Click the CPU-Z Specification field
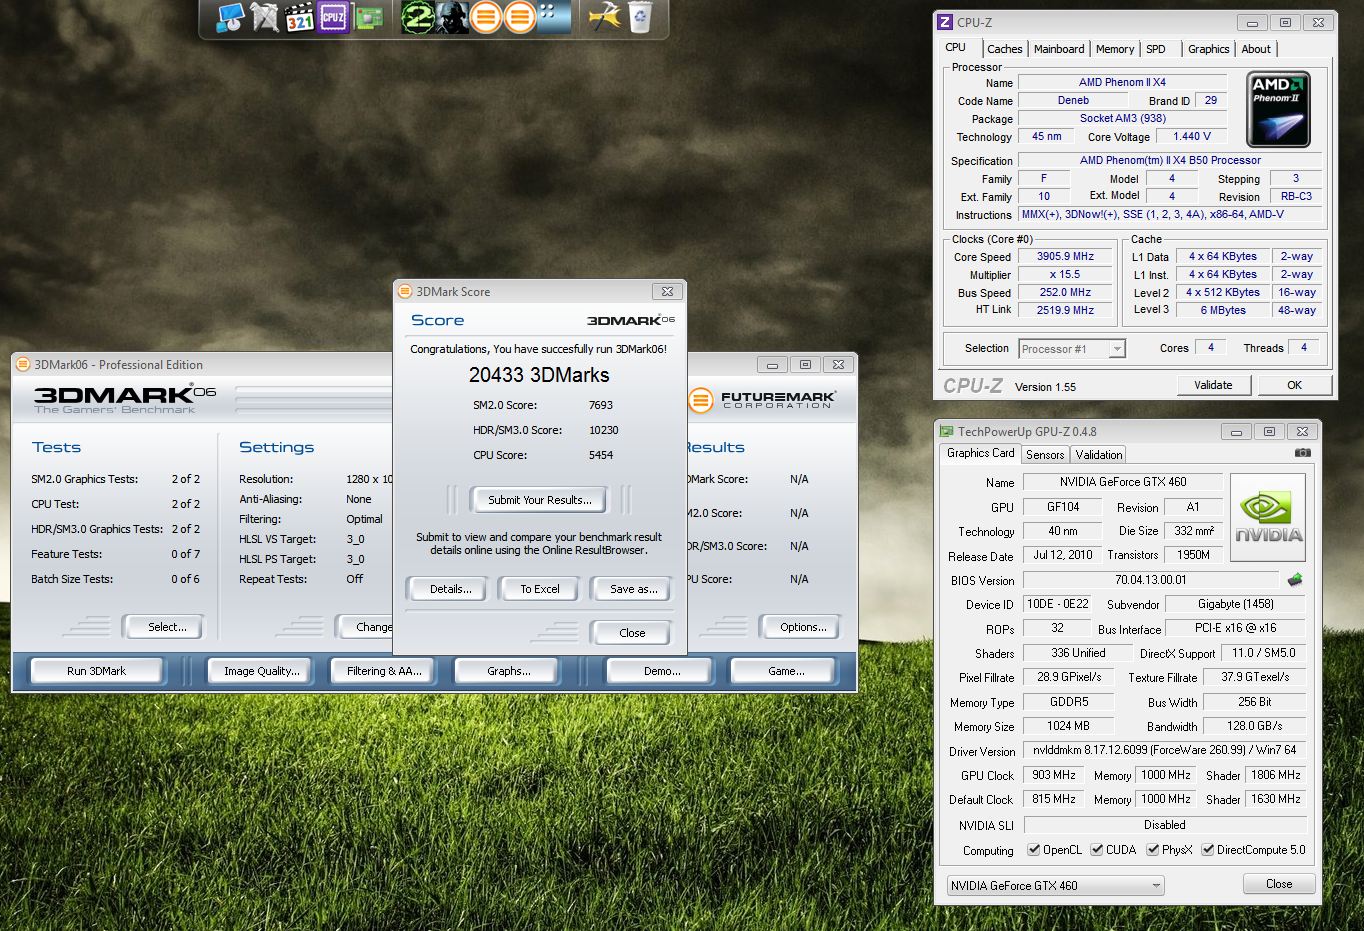 (x=1170, y=160)
